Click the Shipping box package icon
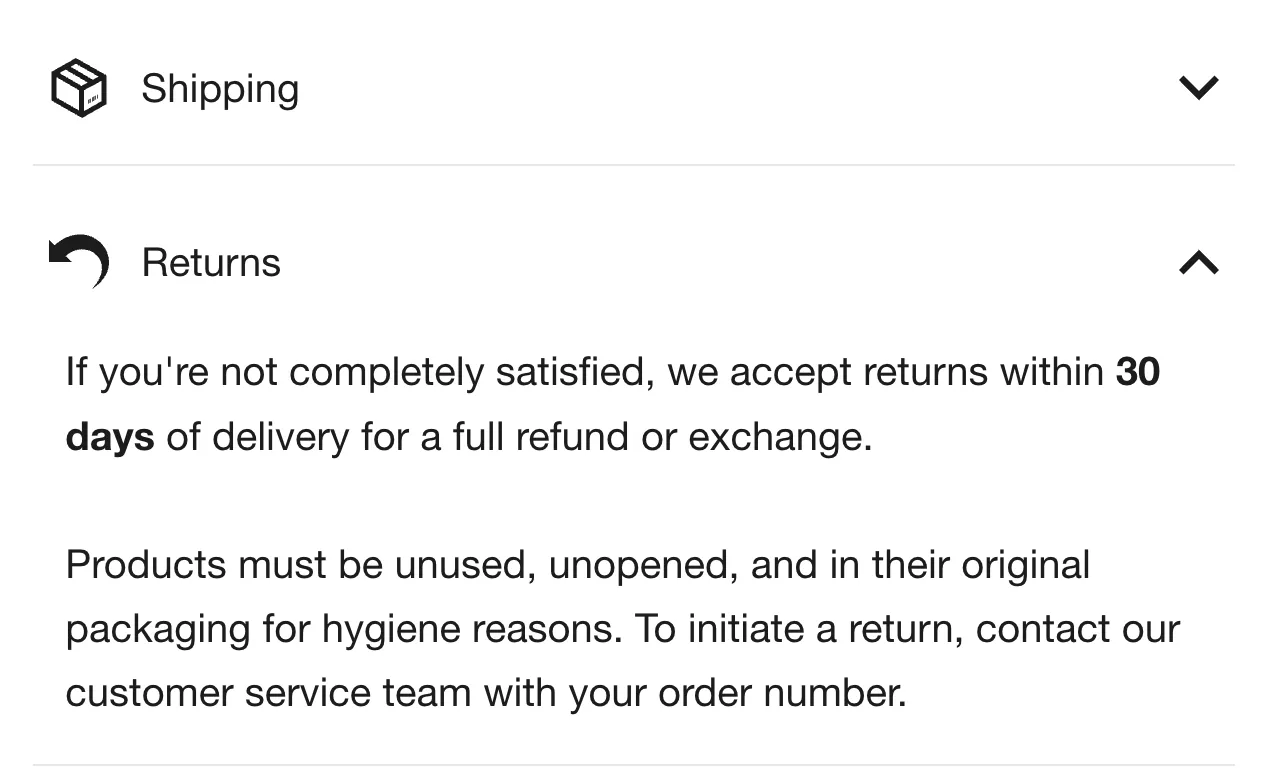The width and height of the screenshot is (1264, 778). pyautogui.click(x=78, y=88)
